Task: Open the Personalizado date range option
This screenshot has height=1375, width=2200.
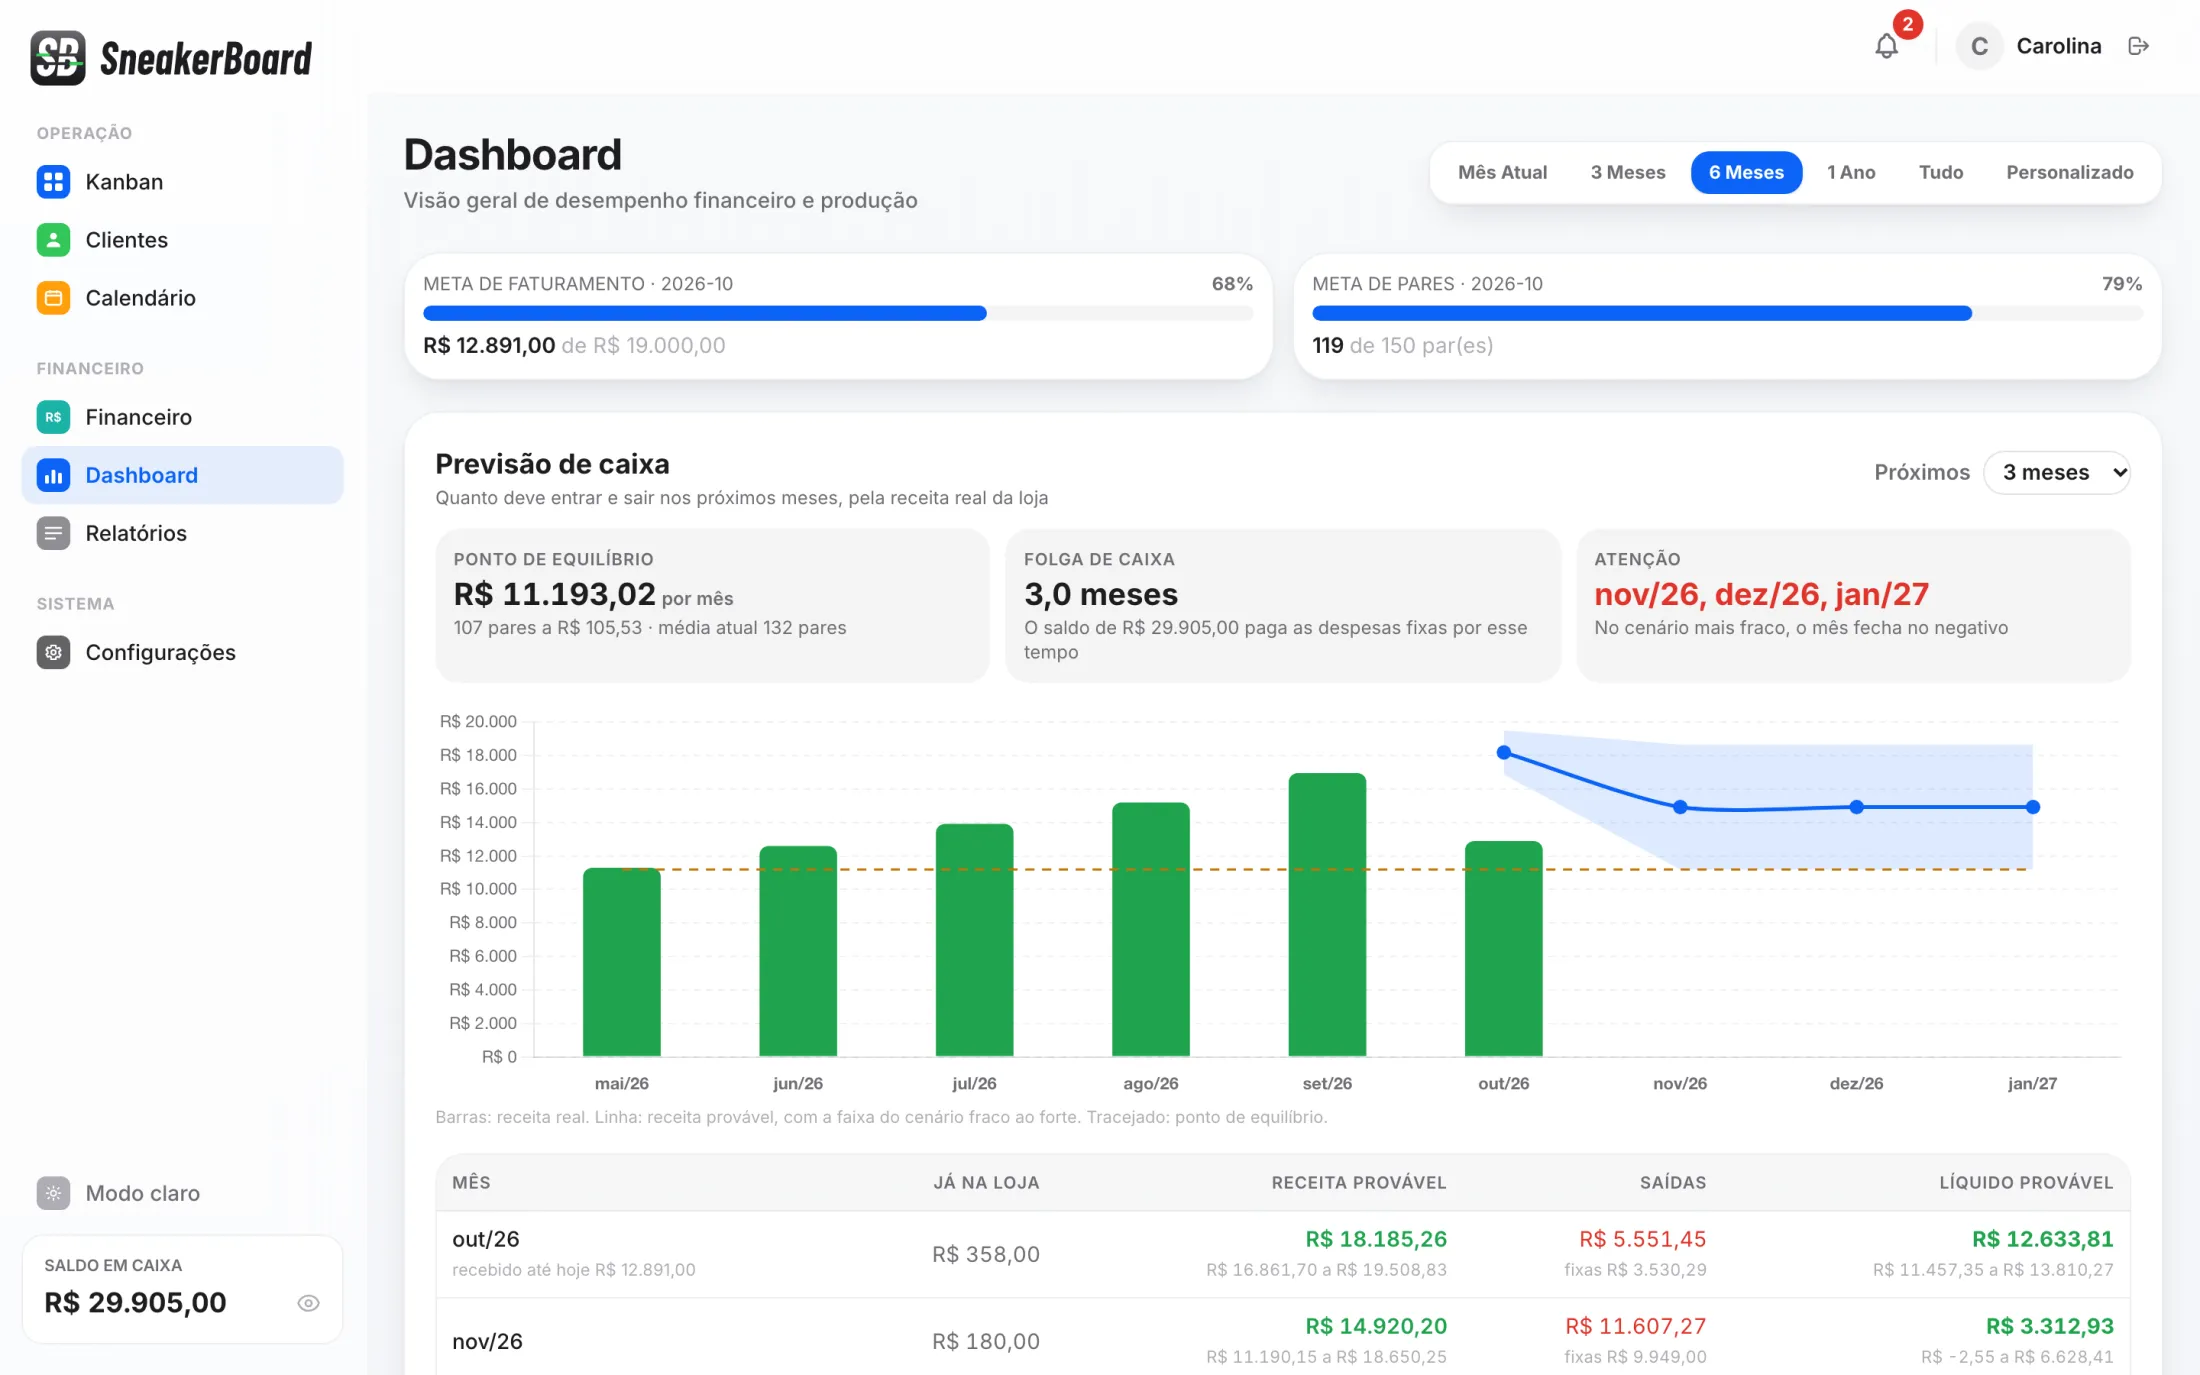Action: pos(2069,172)
